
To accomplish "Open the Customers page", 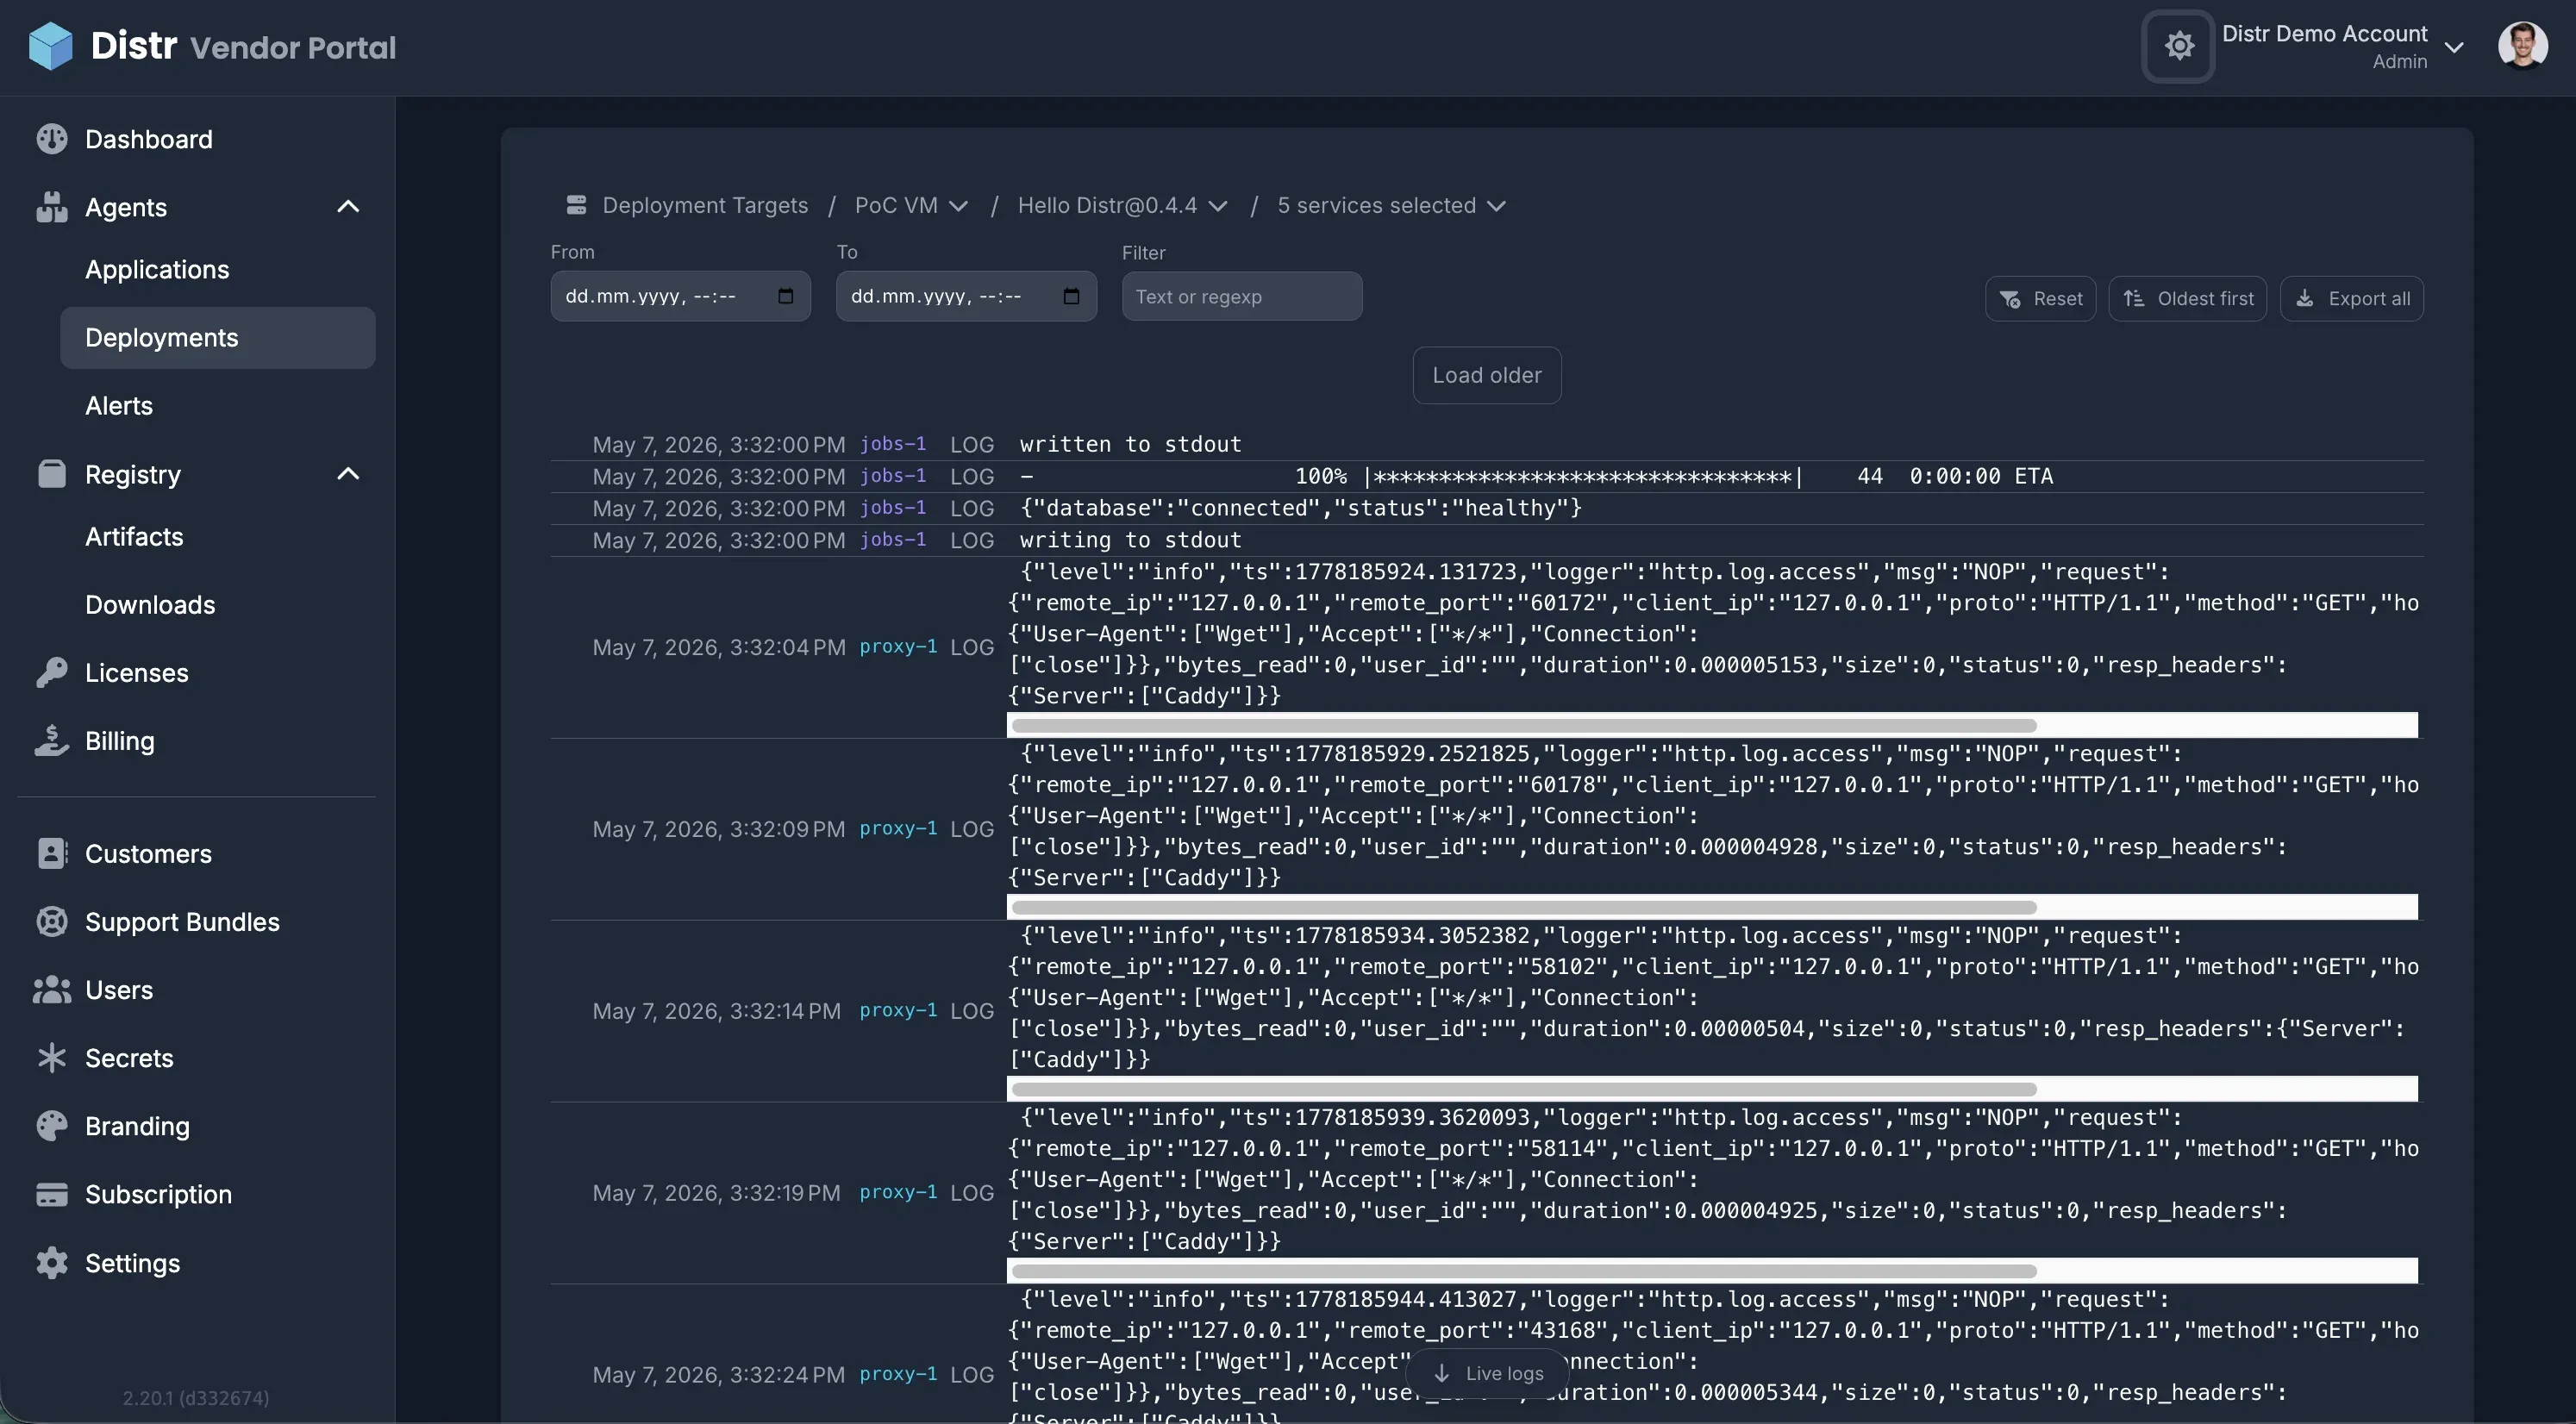I will click(x=148, y=854).
